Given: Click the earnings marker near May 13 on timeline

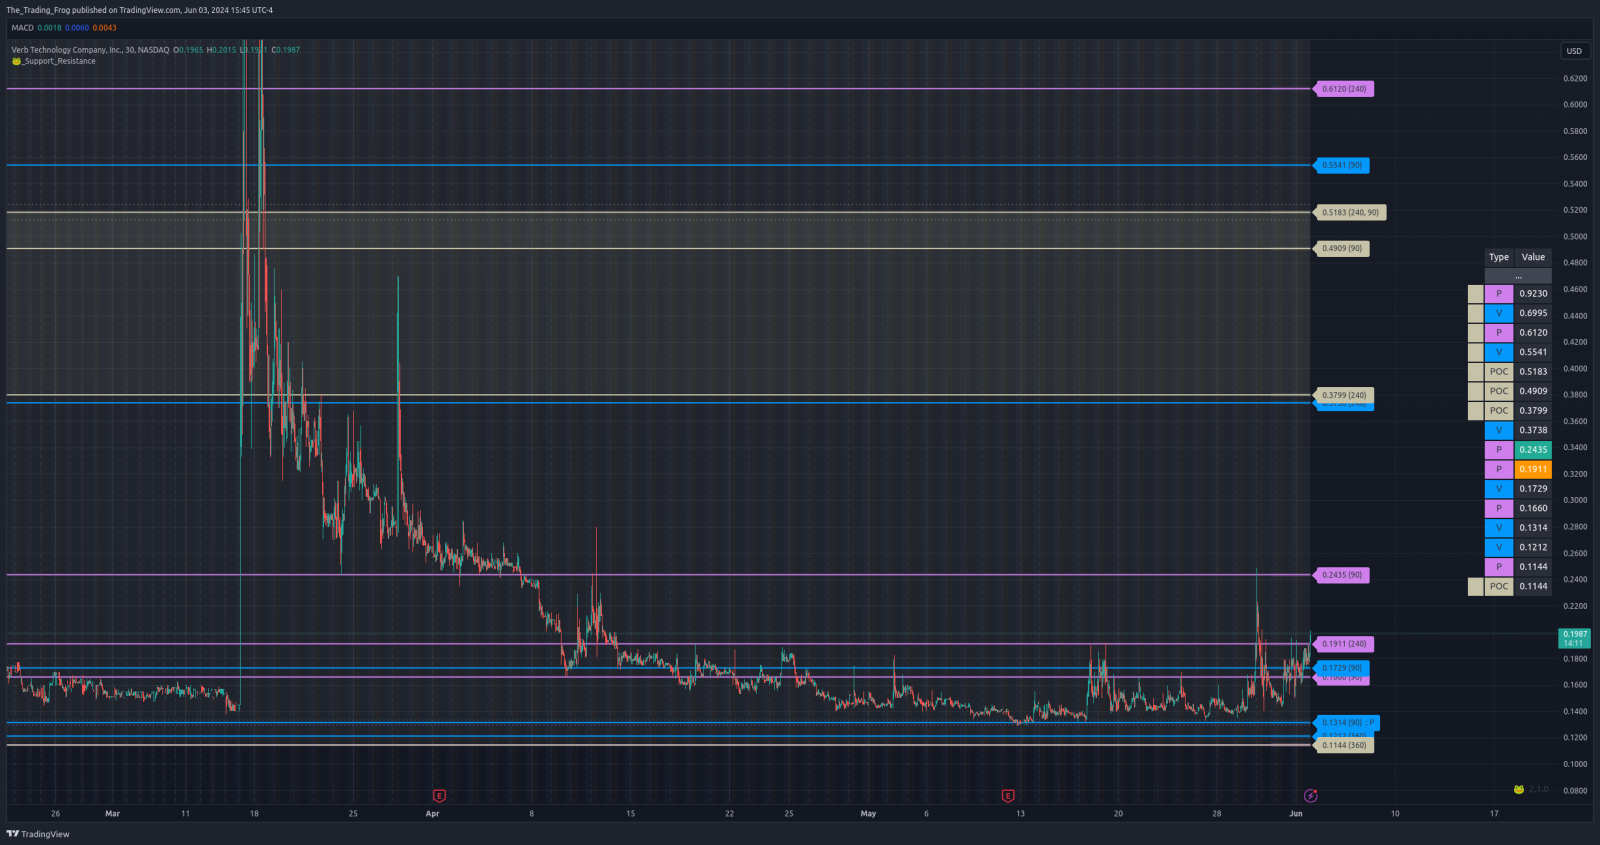Looking at the screenshot, I should [1008, 796].
